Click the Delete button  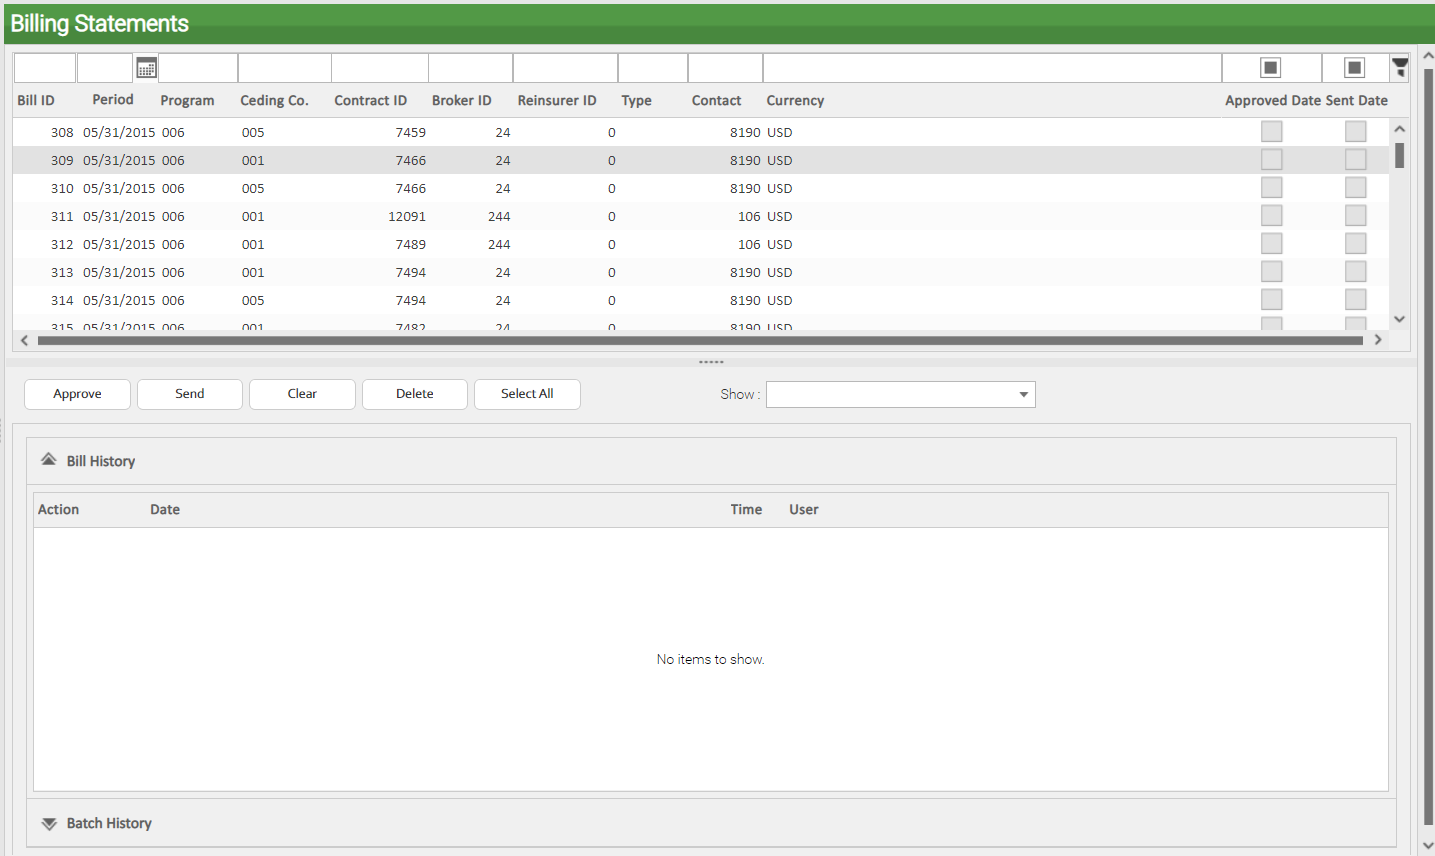(x=414, y=394)
